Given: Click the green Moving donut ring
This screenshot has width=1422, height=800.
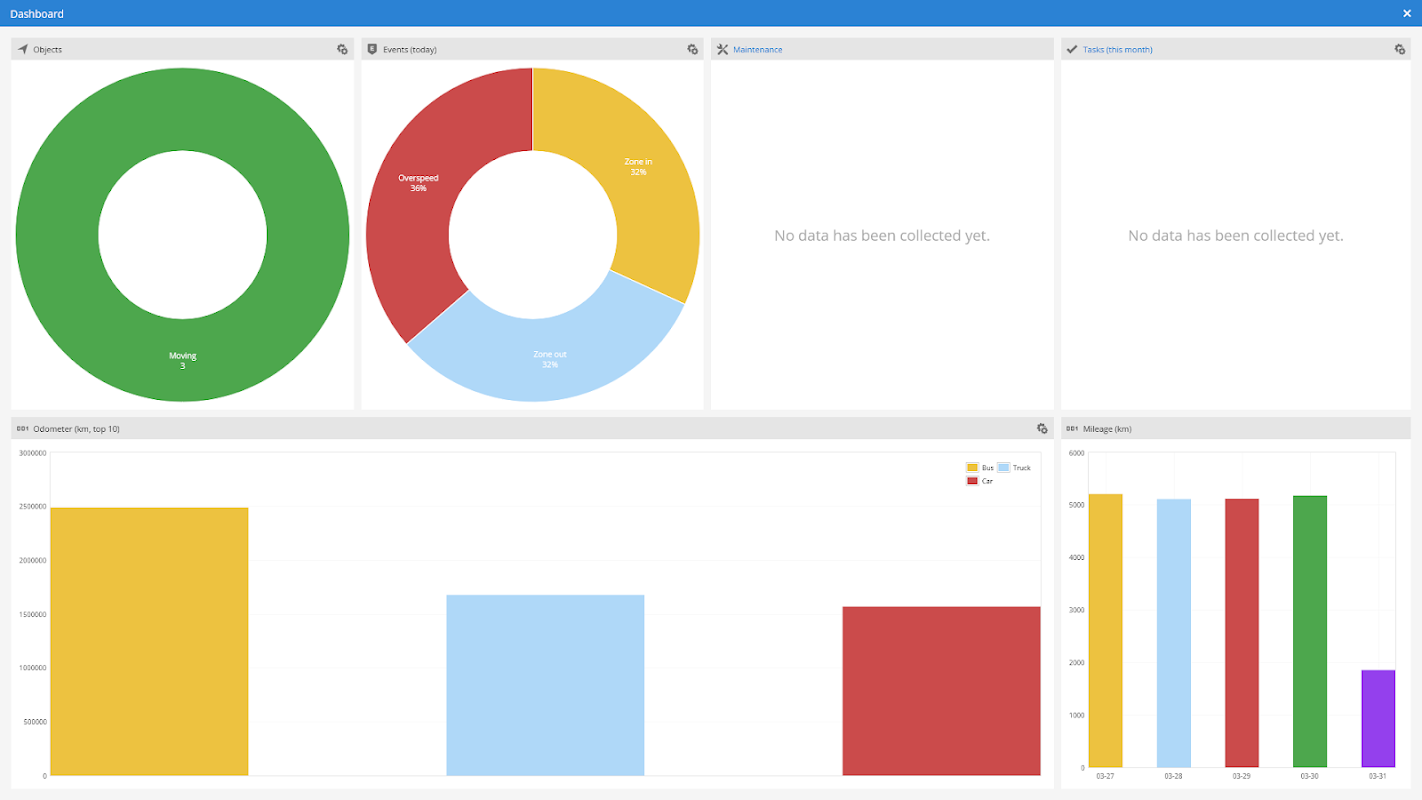Looking at the screenshot, I should click(182, 360).
